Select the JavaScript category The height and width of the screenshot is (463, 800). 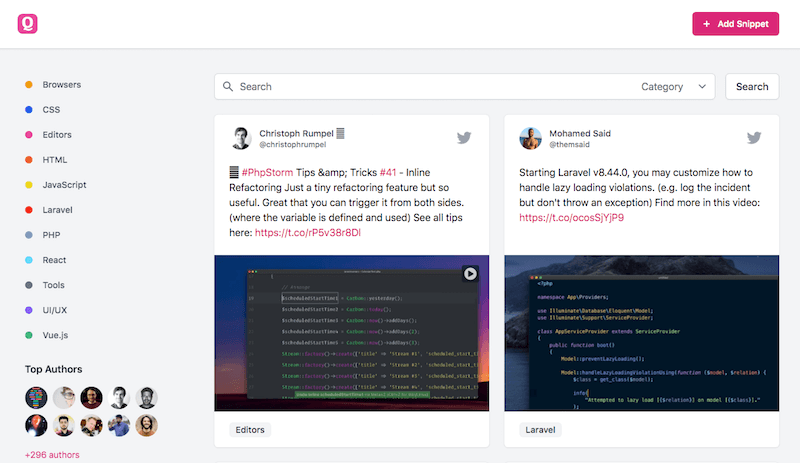click(x=64, y=185)
